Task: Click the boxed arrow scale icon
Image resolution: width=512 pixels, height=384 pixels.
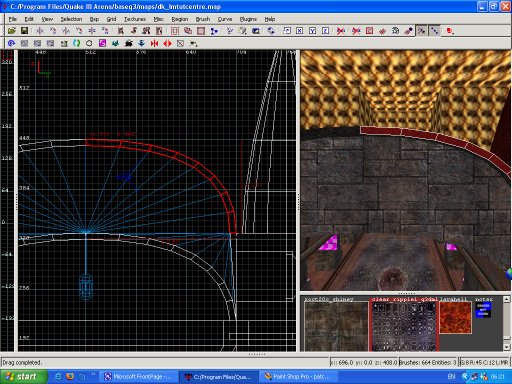Action: tap(287, 31)
